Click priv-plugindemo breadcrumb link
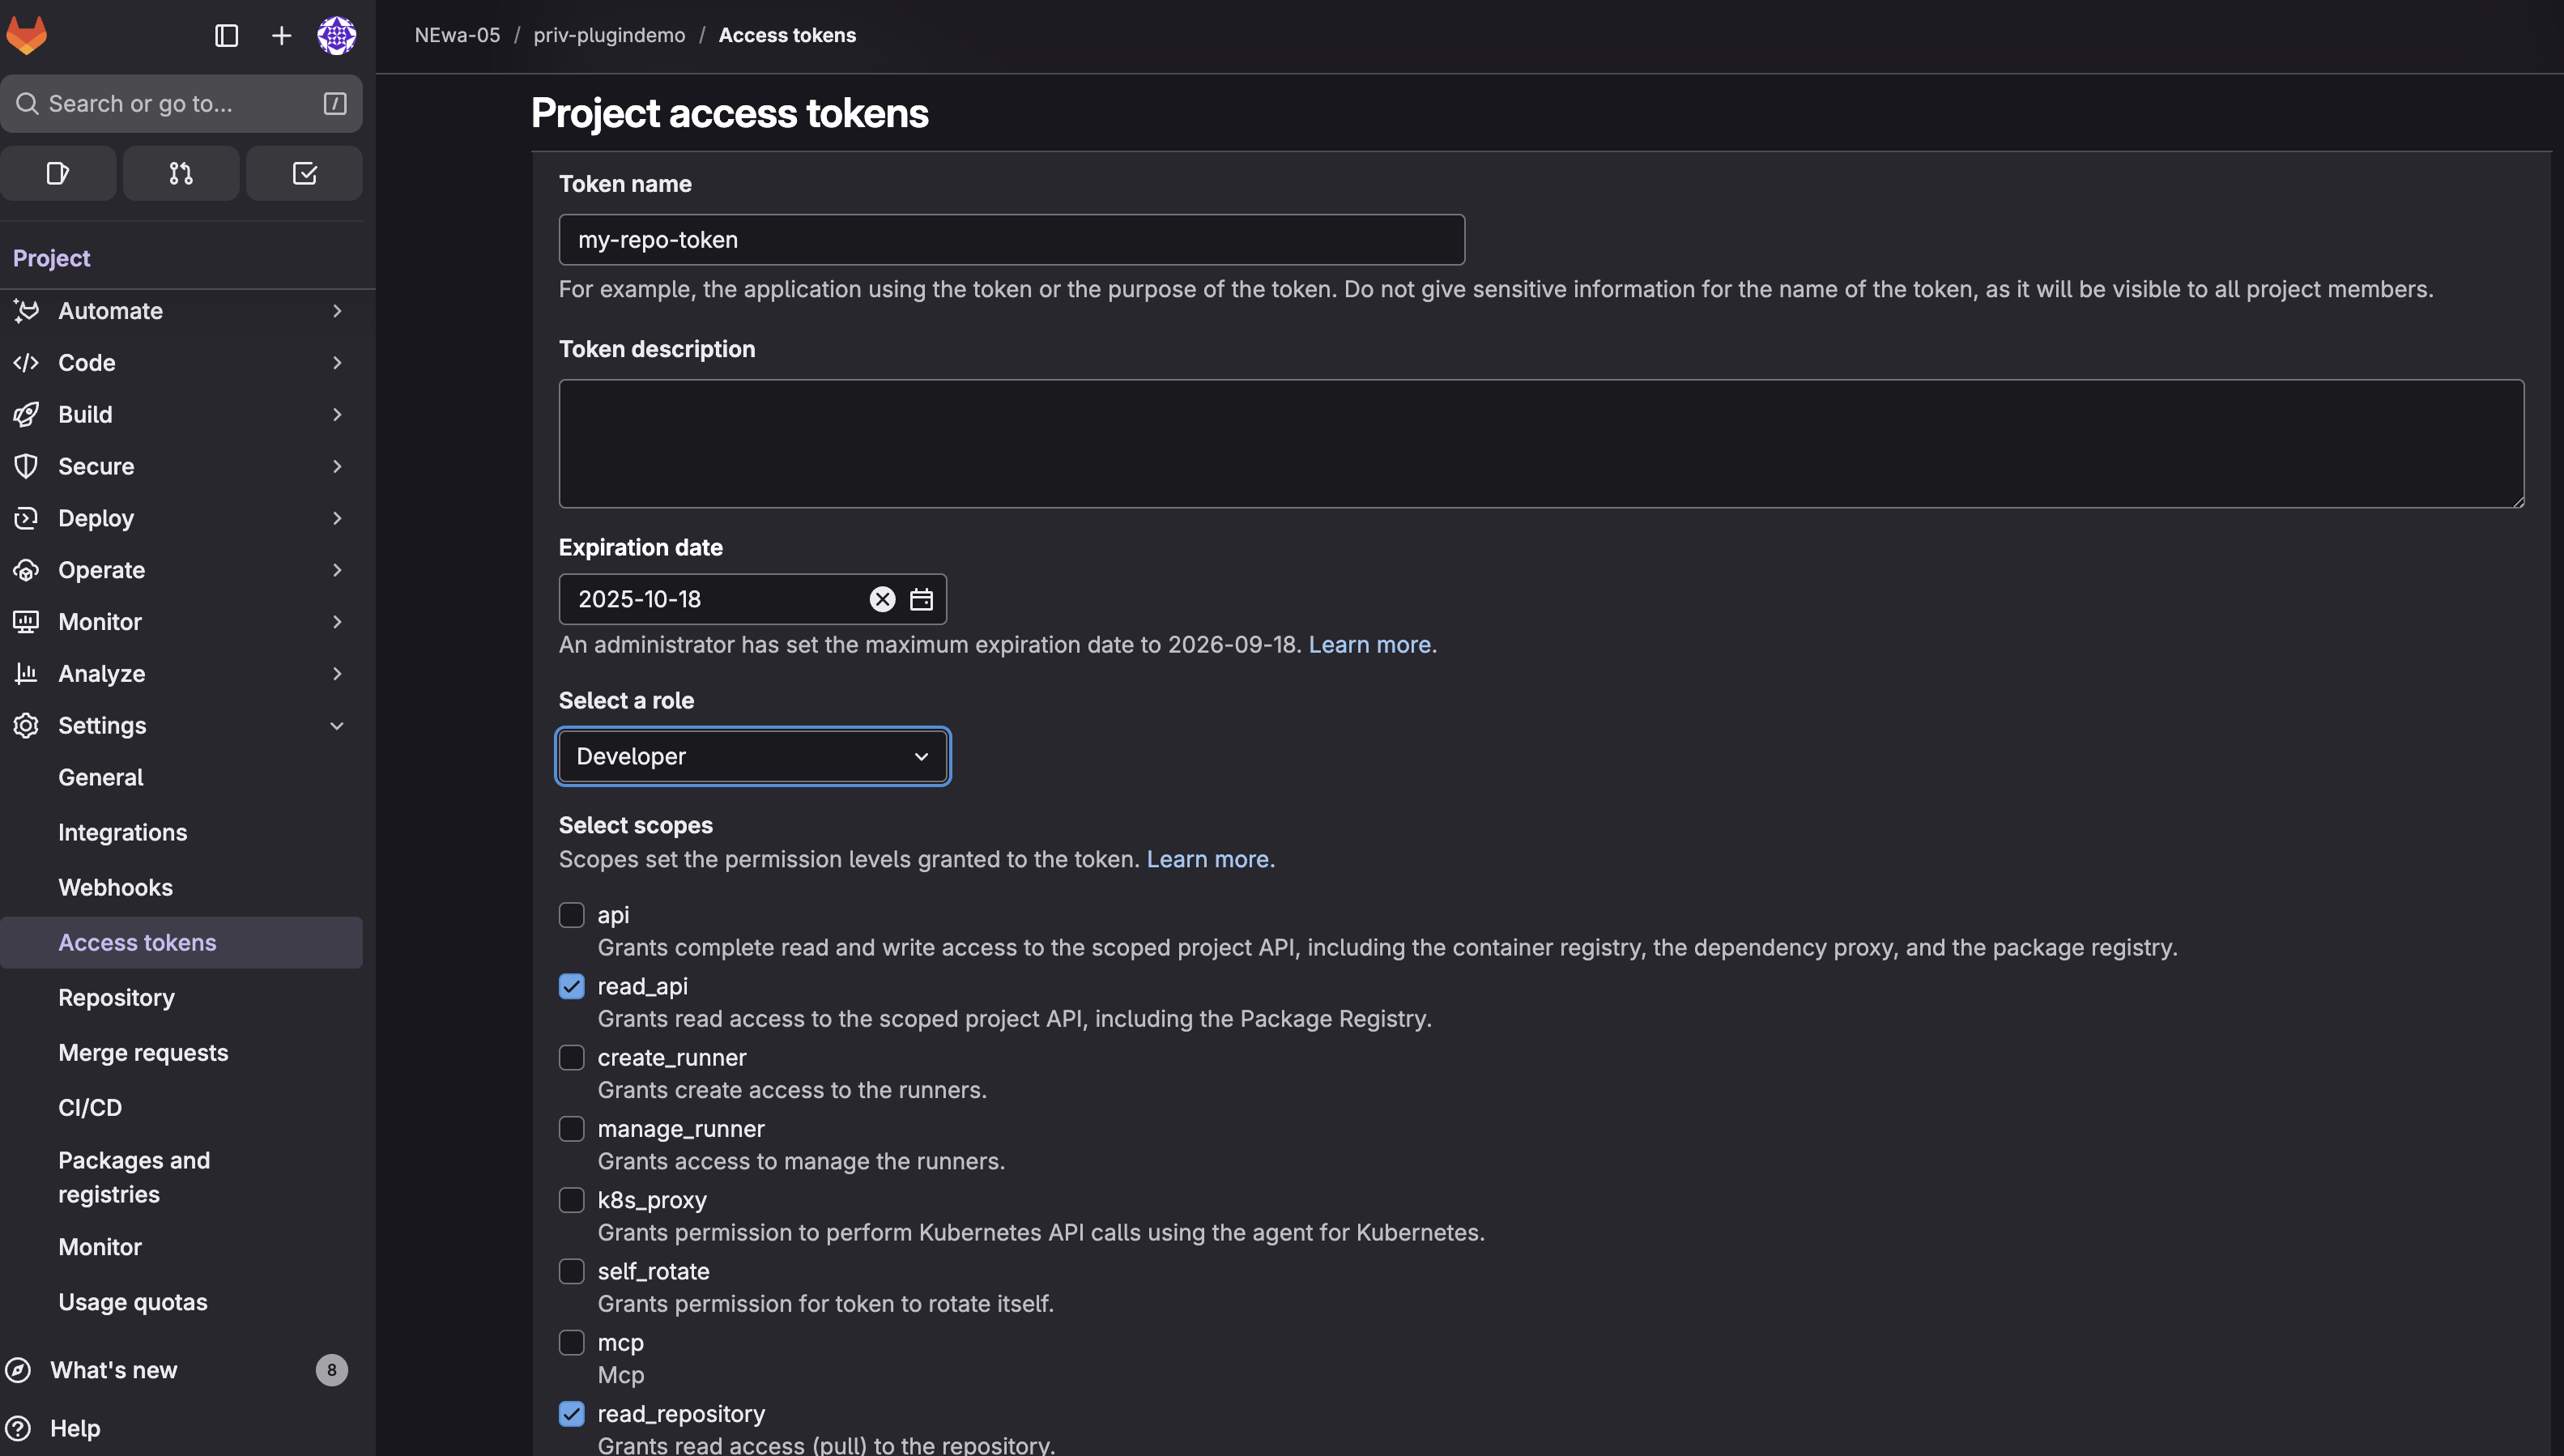 pyautogui.click(x=609, y=35)
